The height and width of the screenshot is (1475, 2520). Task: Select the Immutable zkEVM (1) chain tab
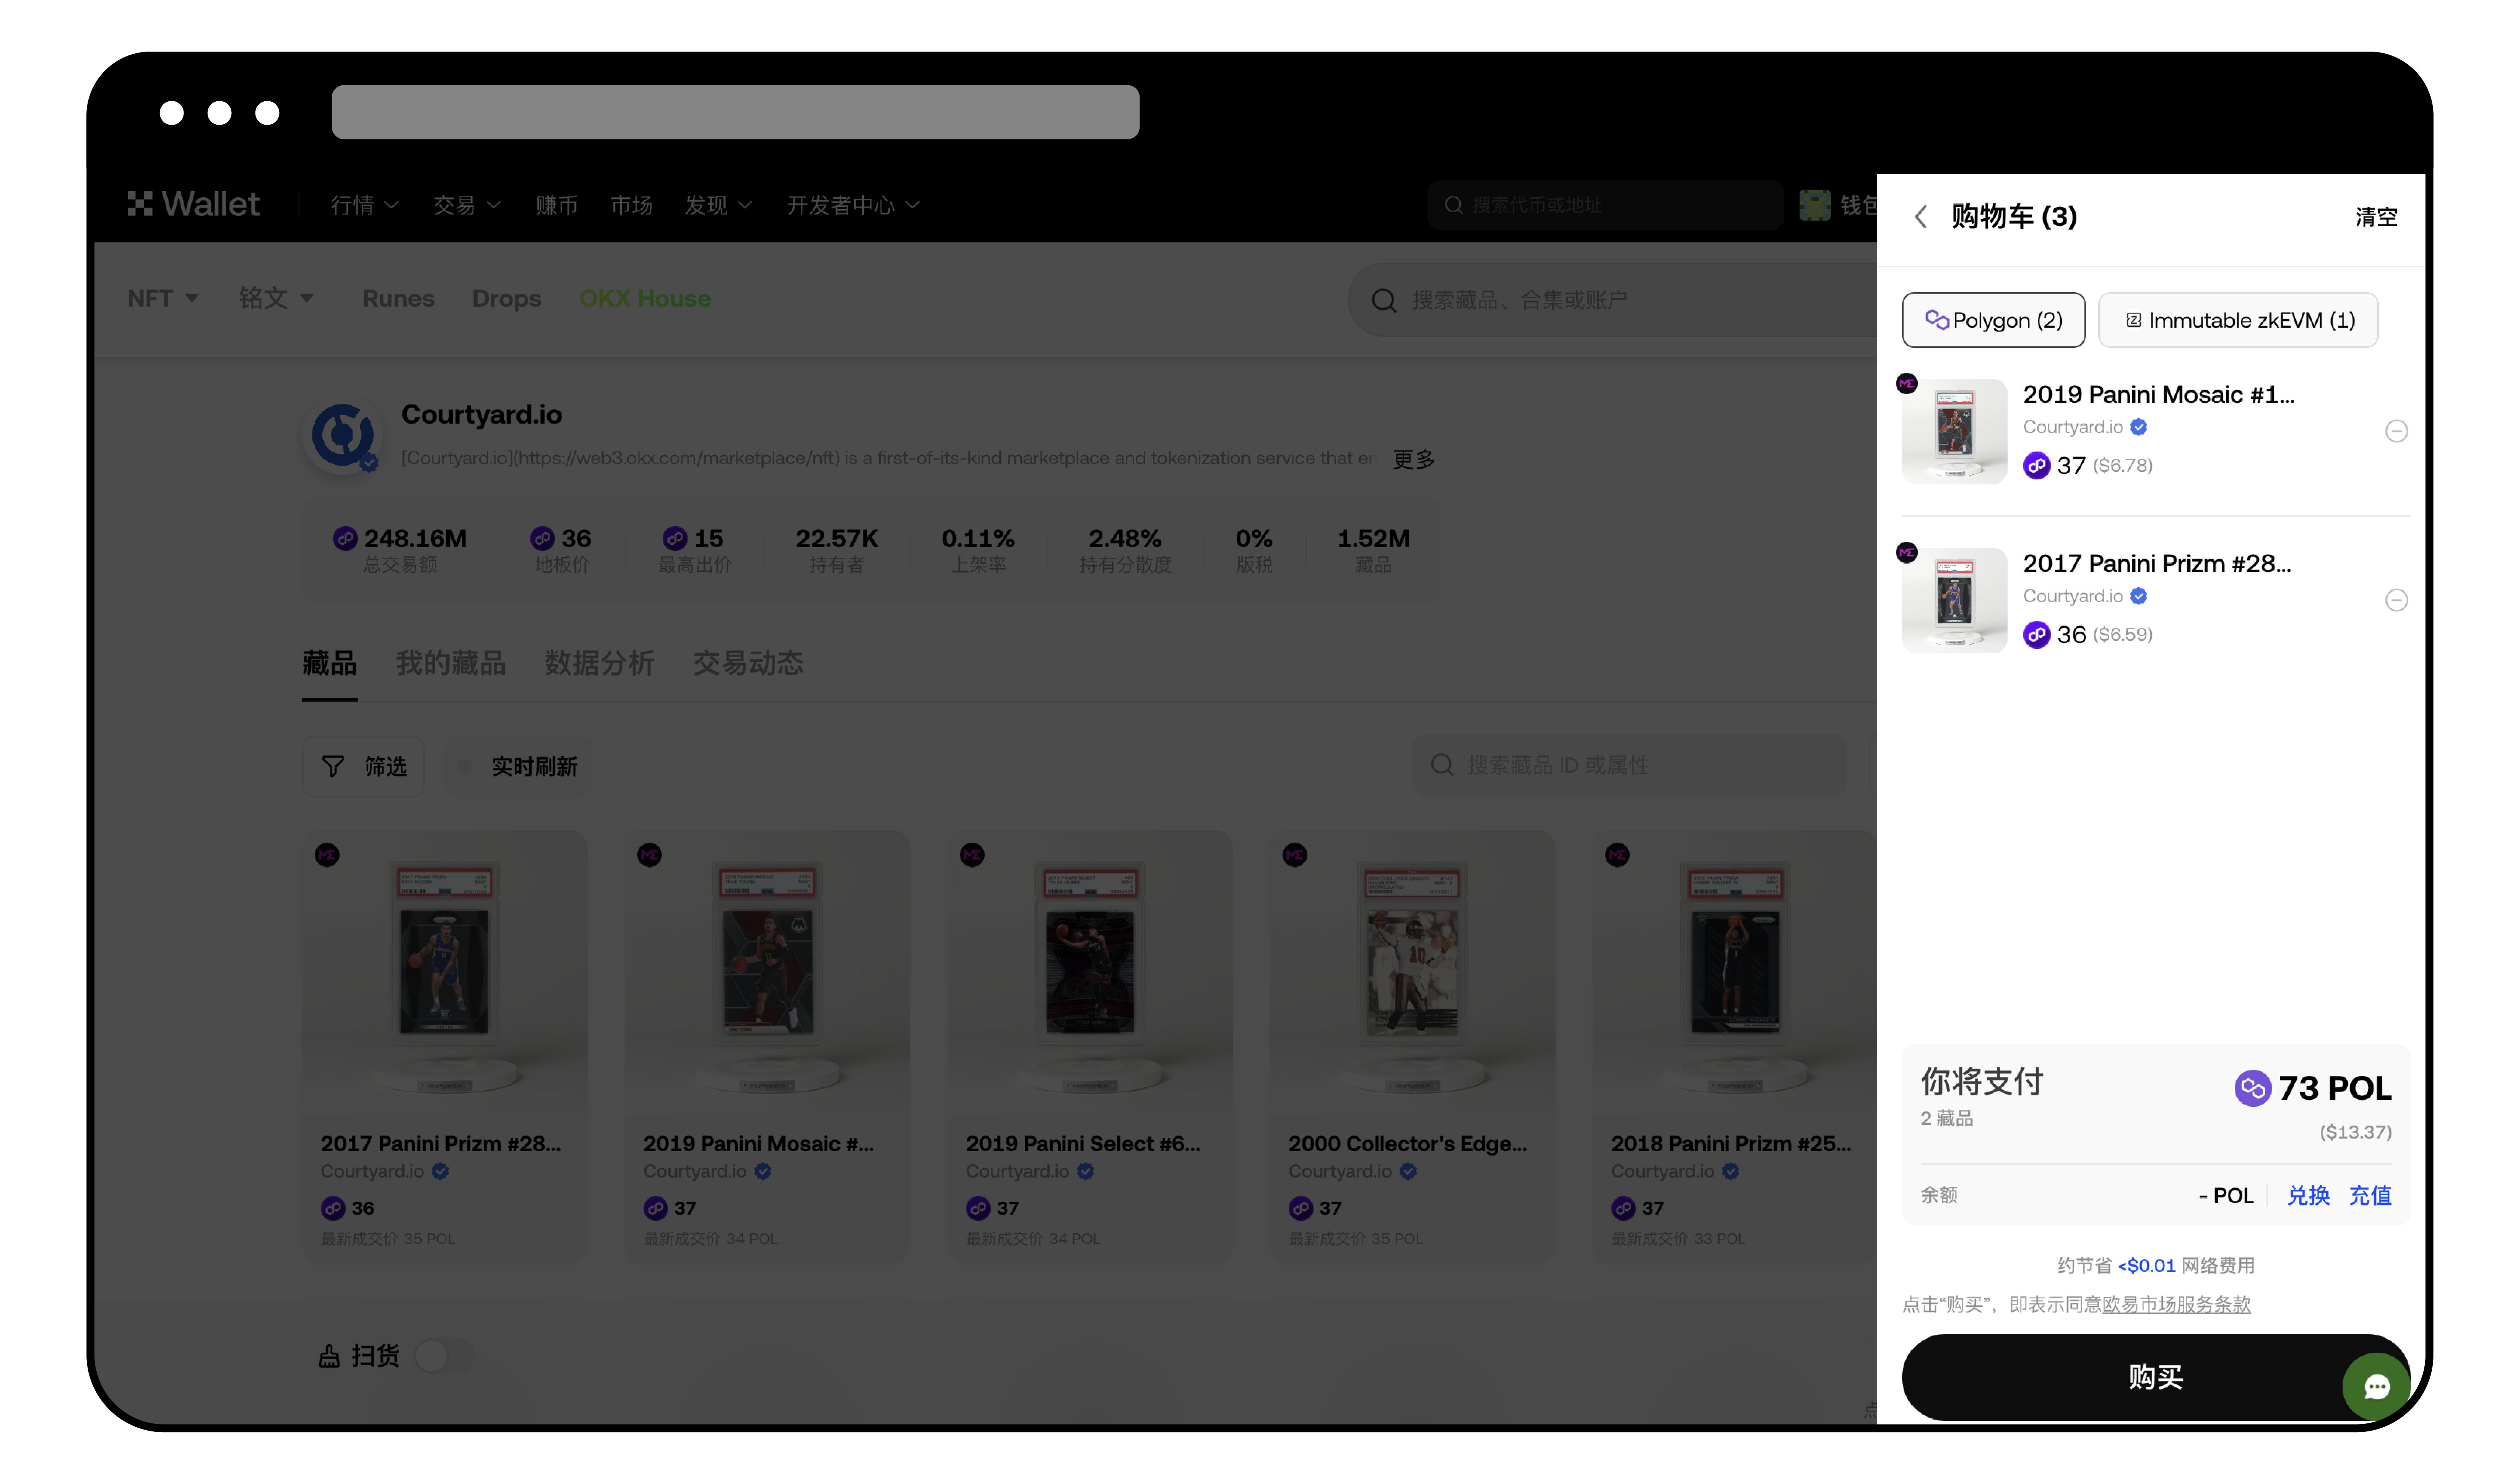pos(2238,320)
